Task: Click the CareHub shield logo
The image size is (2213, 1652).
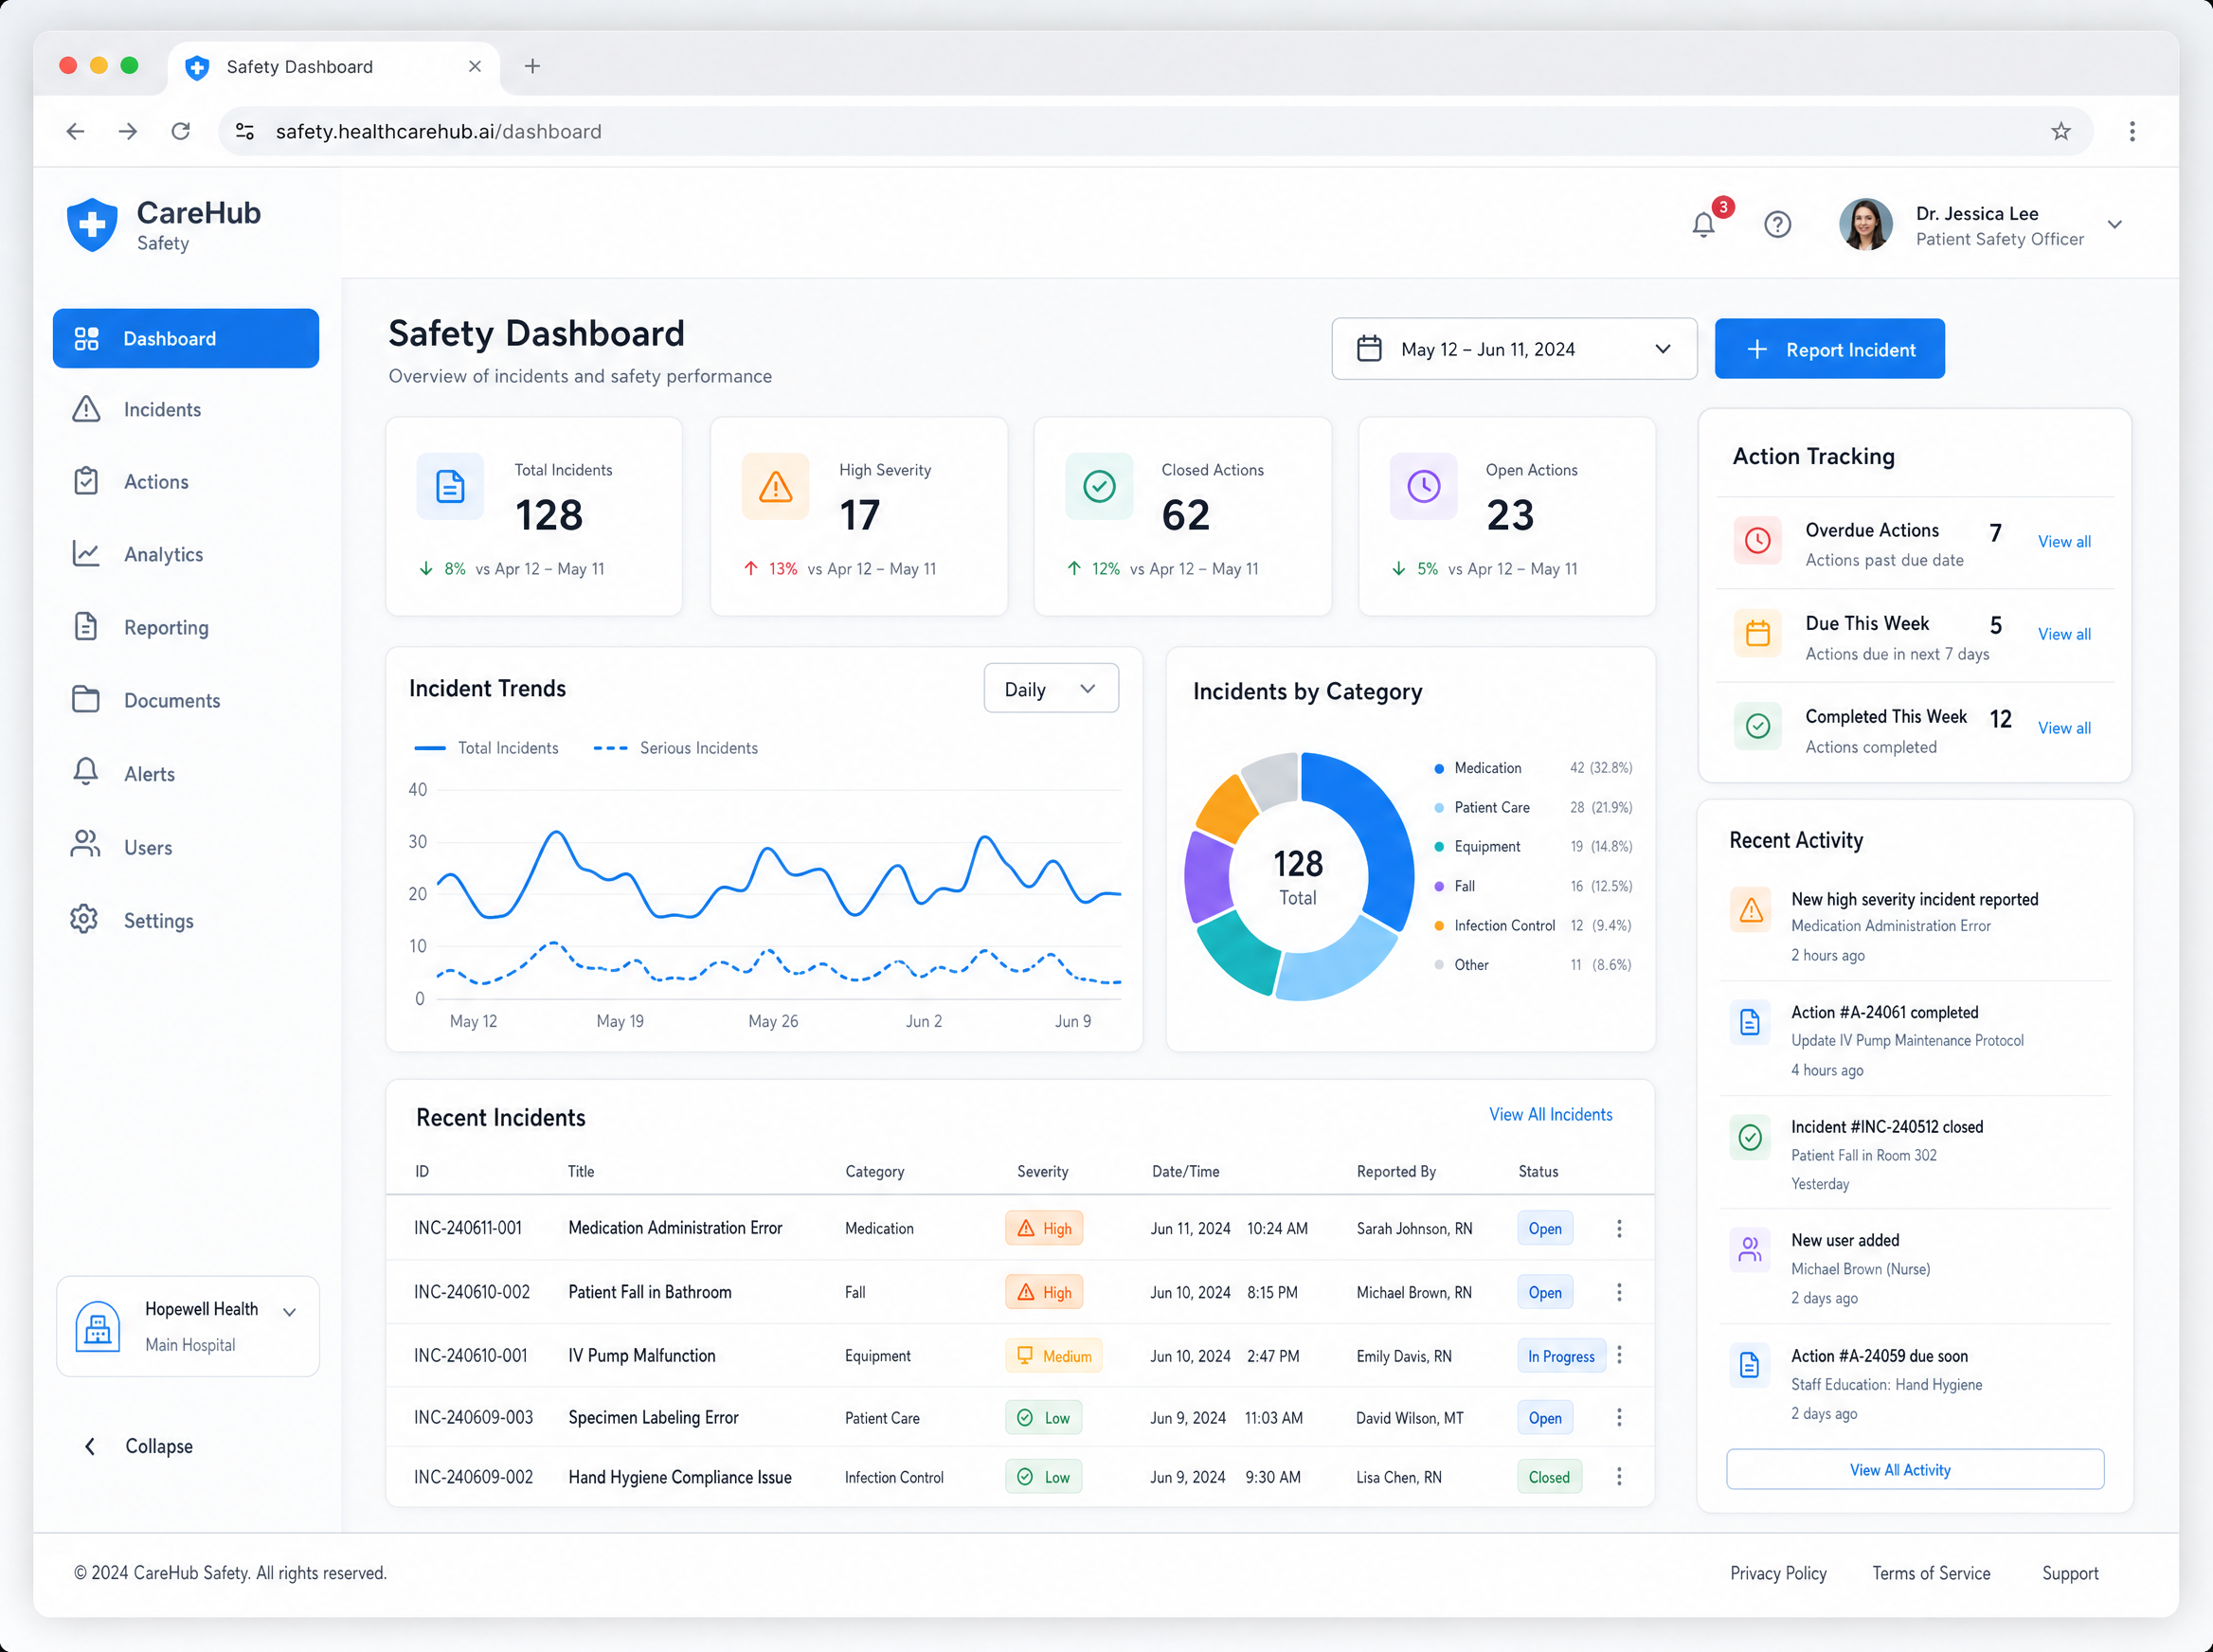Action: coord(92,224)
